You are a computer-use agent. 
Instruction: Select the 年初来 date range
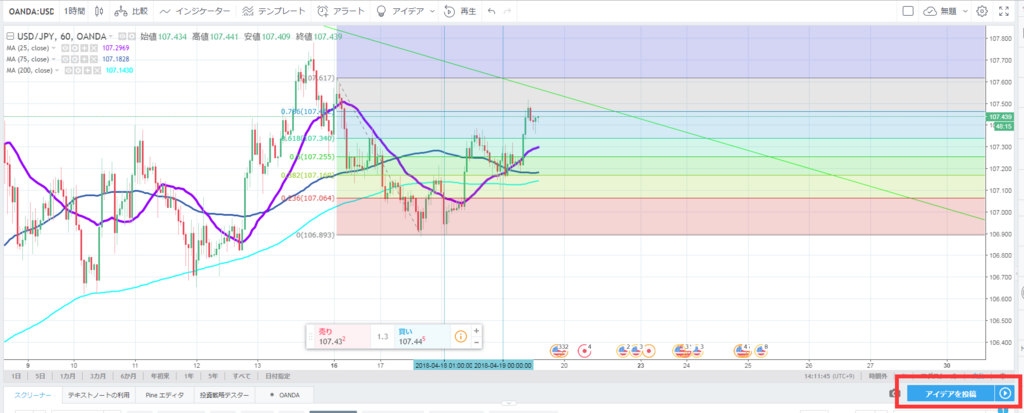click(159, 376)
